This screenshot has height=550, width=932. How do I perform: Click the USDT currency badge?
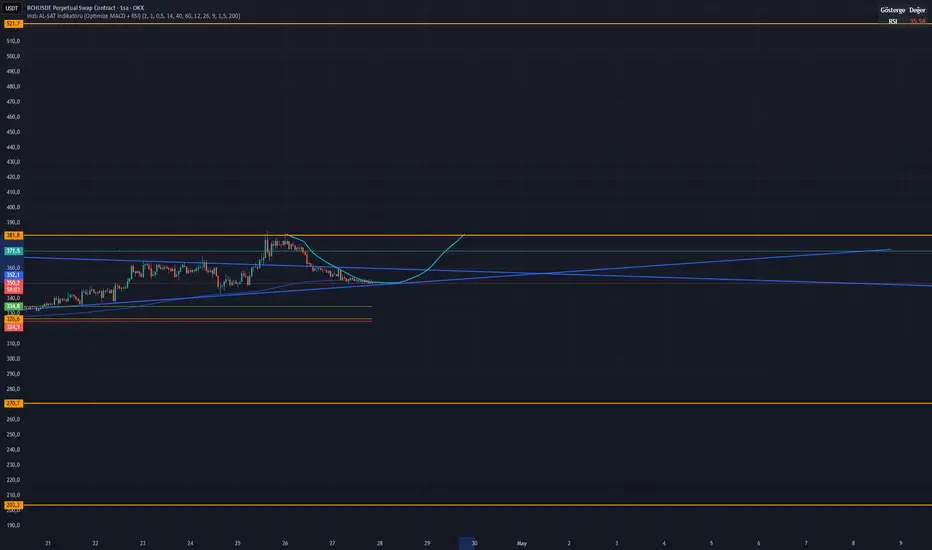pyautogui.click(x=12, y=8)
